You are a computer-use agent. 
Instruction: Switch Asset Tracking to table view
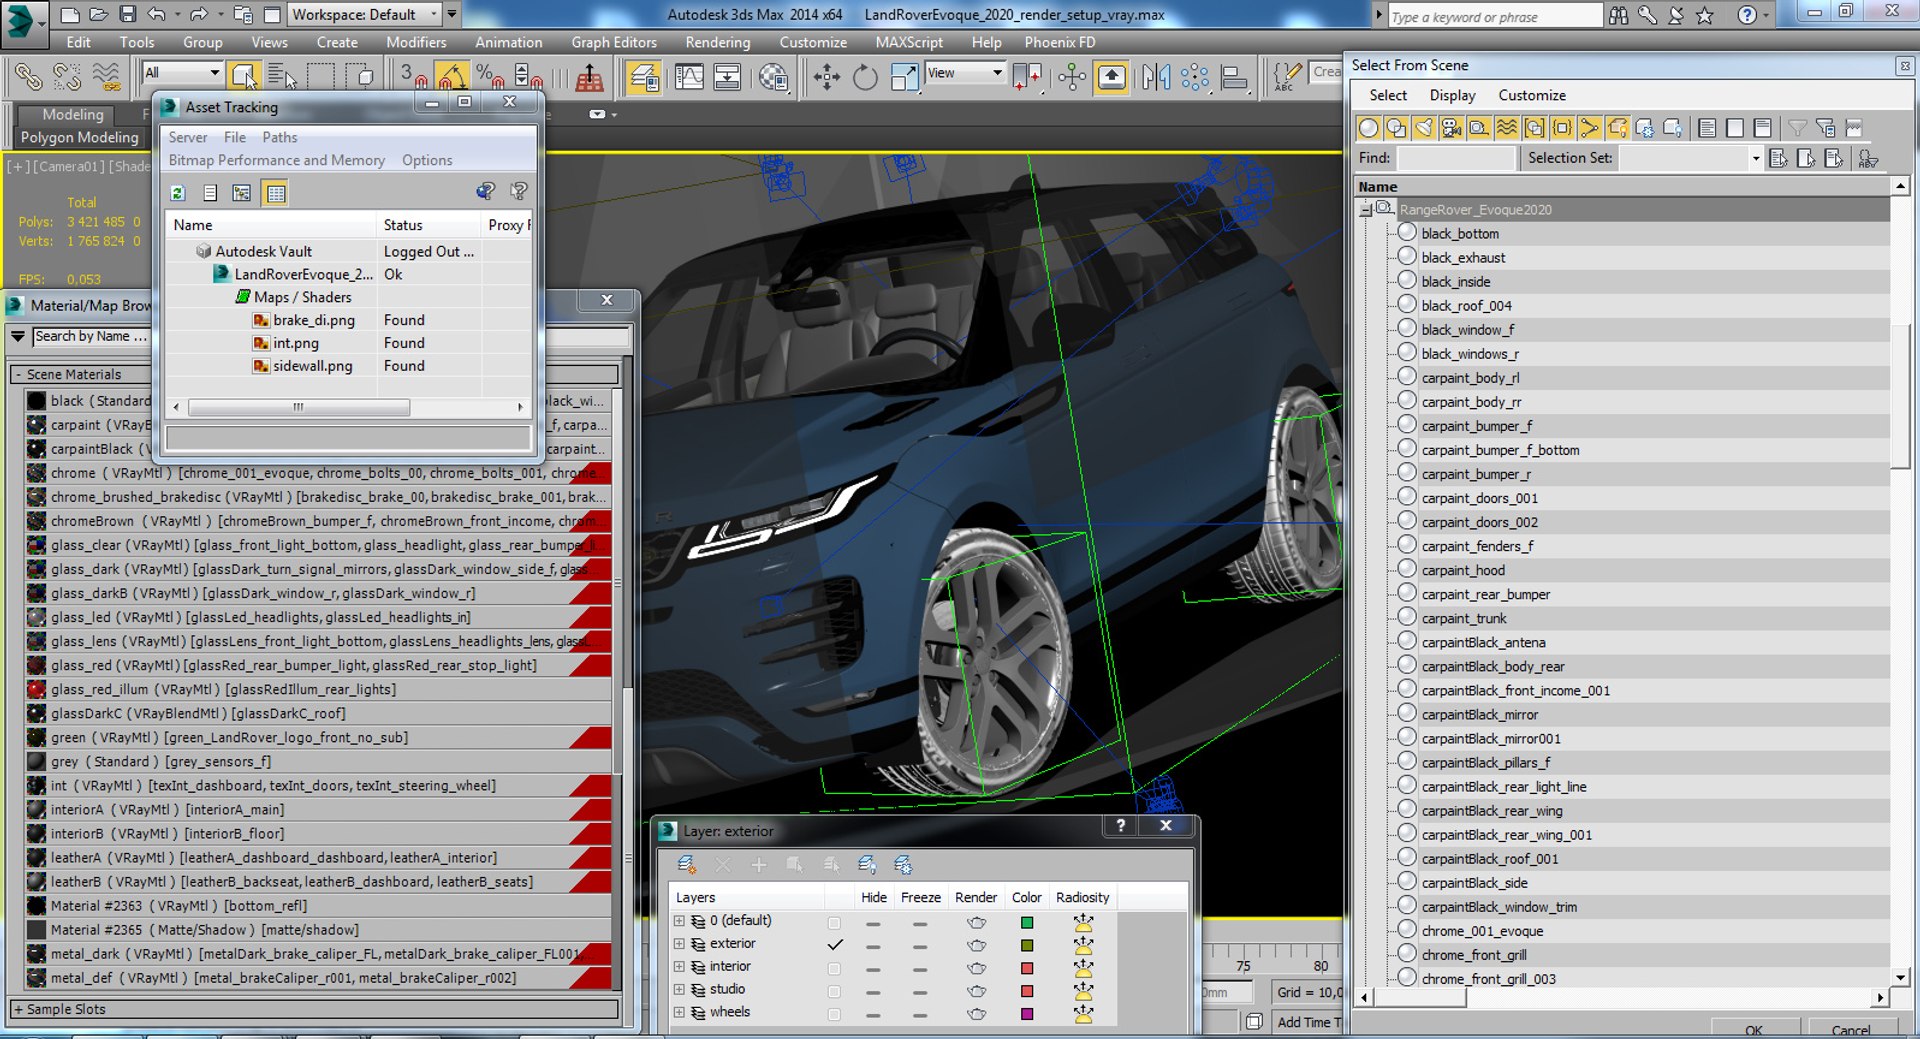pos(276,193)
